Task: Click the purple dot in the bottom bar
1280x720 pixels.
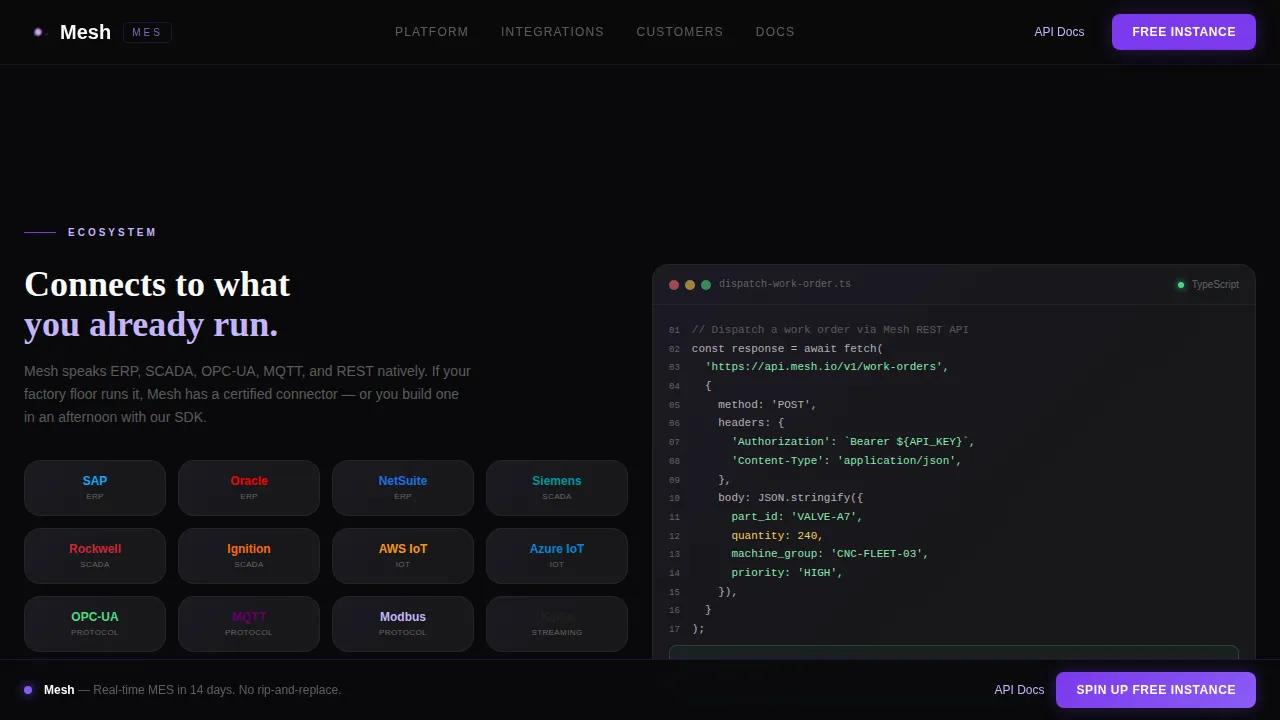Action: coord(28,690)
